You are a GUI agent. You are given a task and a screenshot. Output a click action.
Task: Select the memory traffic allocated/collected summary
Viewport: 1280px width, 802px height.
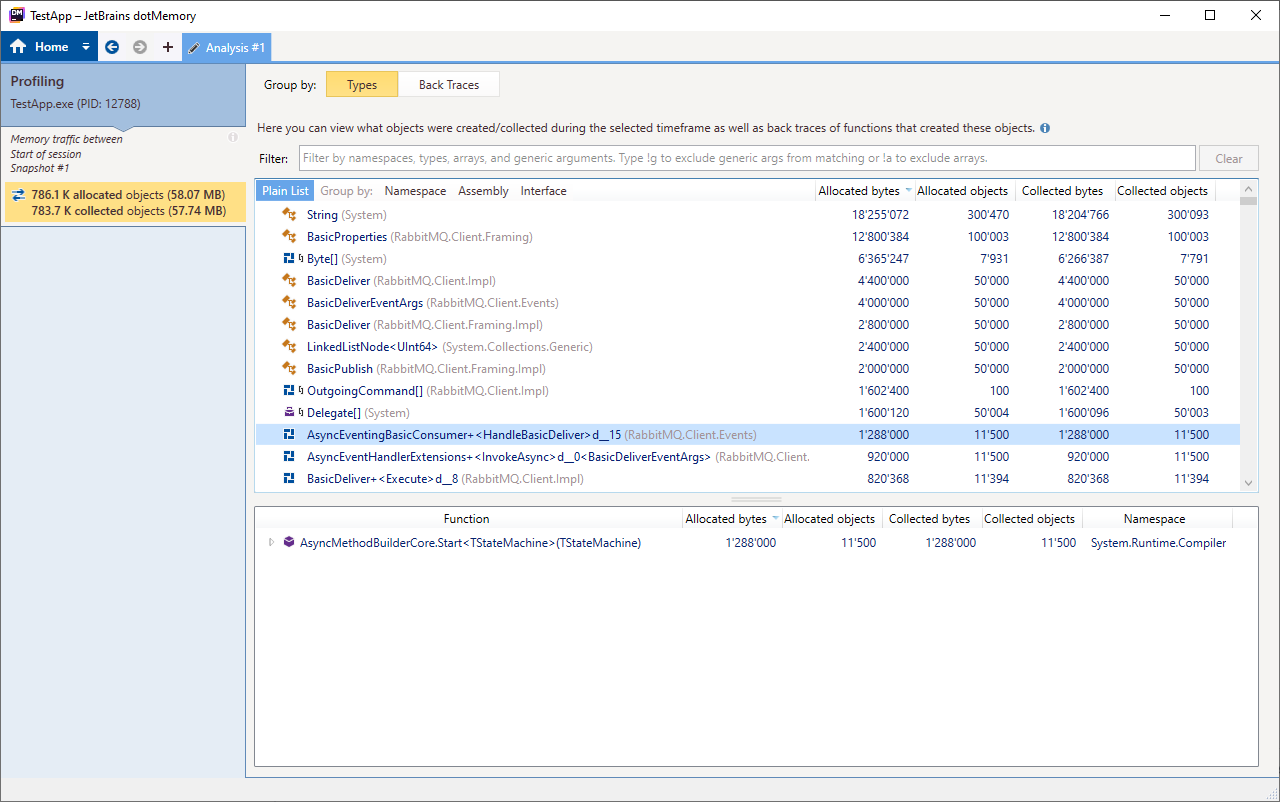124,203
